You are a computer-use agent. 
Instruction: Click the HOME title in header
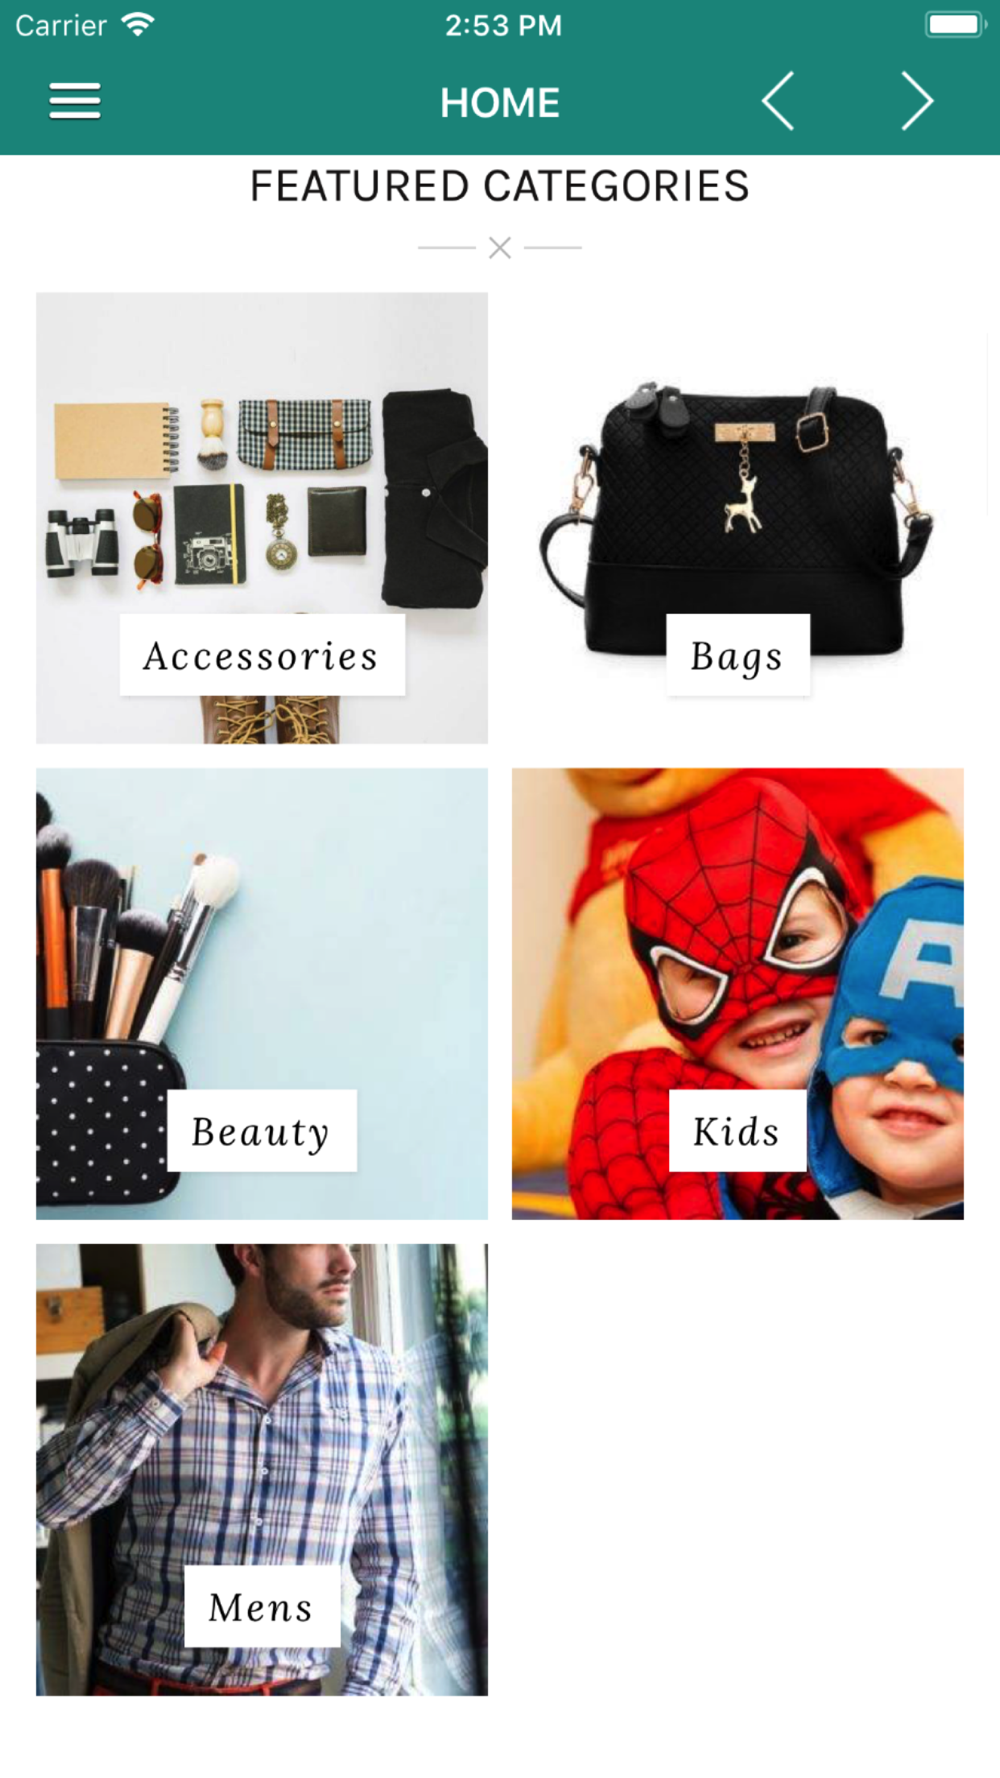pyautogui.click(x=500, y=102)
